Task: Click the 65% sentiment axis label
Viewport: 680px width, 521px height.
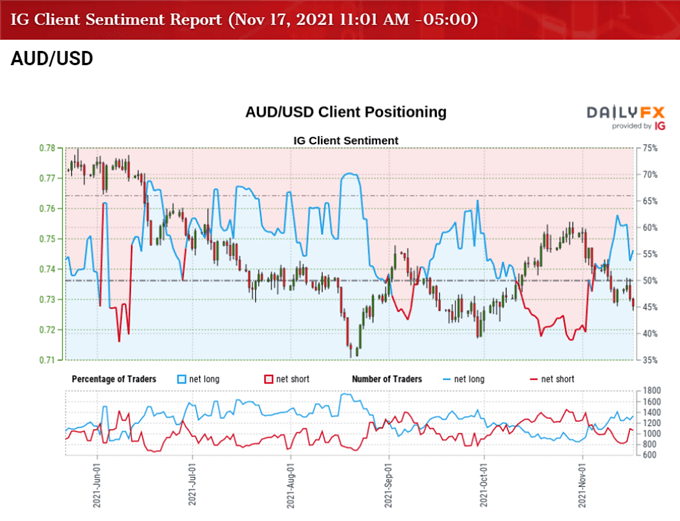Action: [650, 201]
